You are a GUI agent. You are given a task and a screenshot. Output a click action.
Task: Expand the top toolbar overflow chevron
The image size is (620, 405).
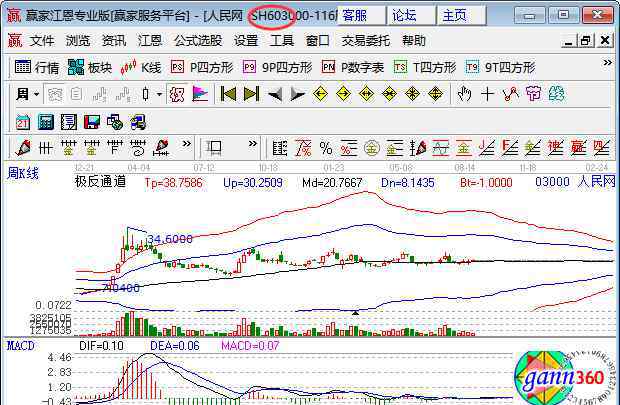[x=607, y=62]
